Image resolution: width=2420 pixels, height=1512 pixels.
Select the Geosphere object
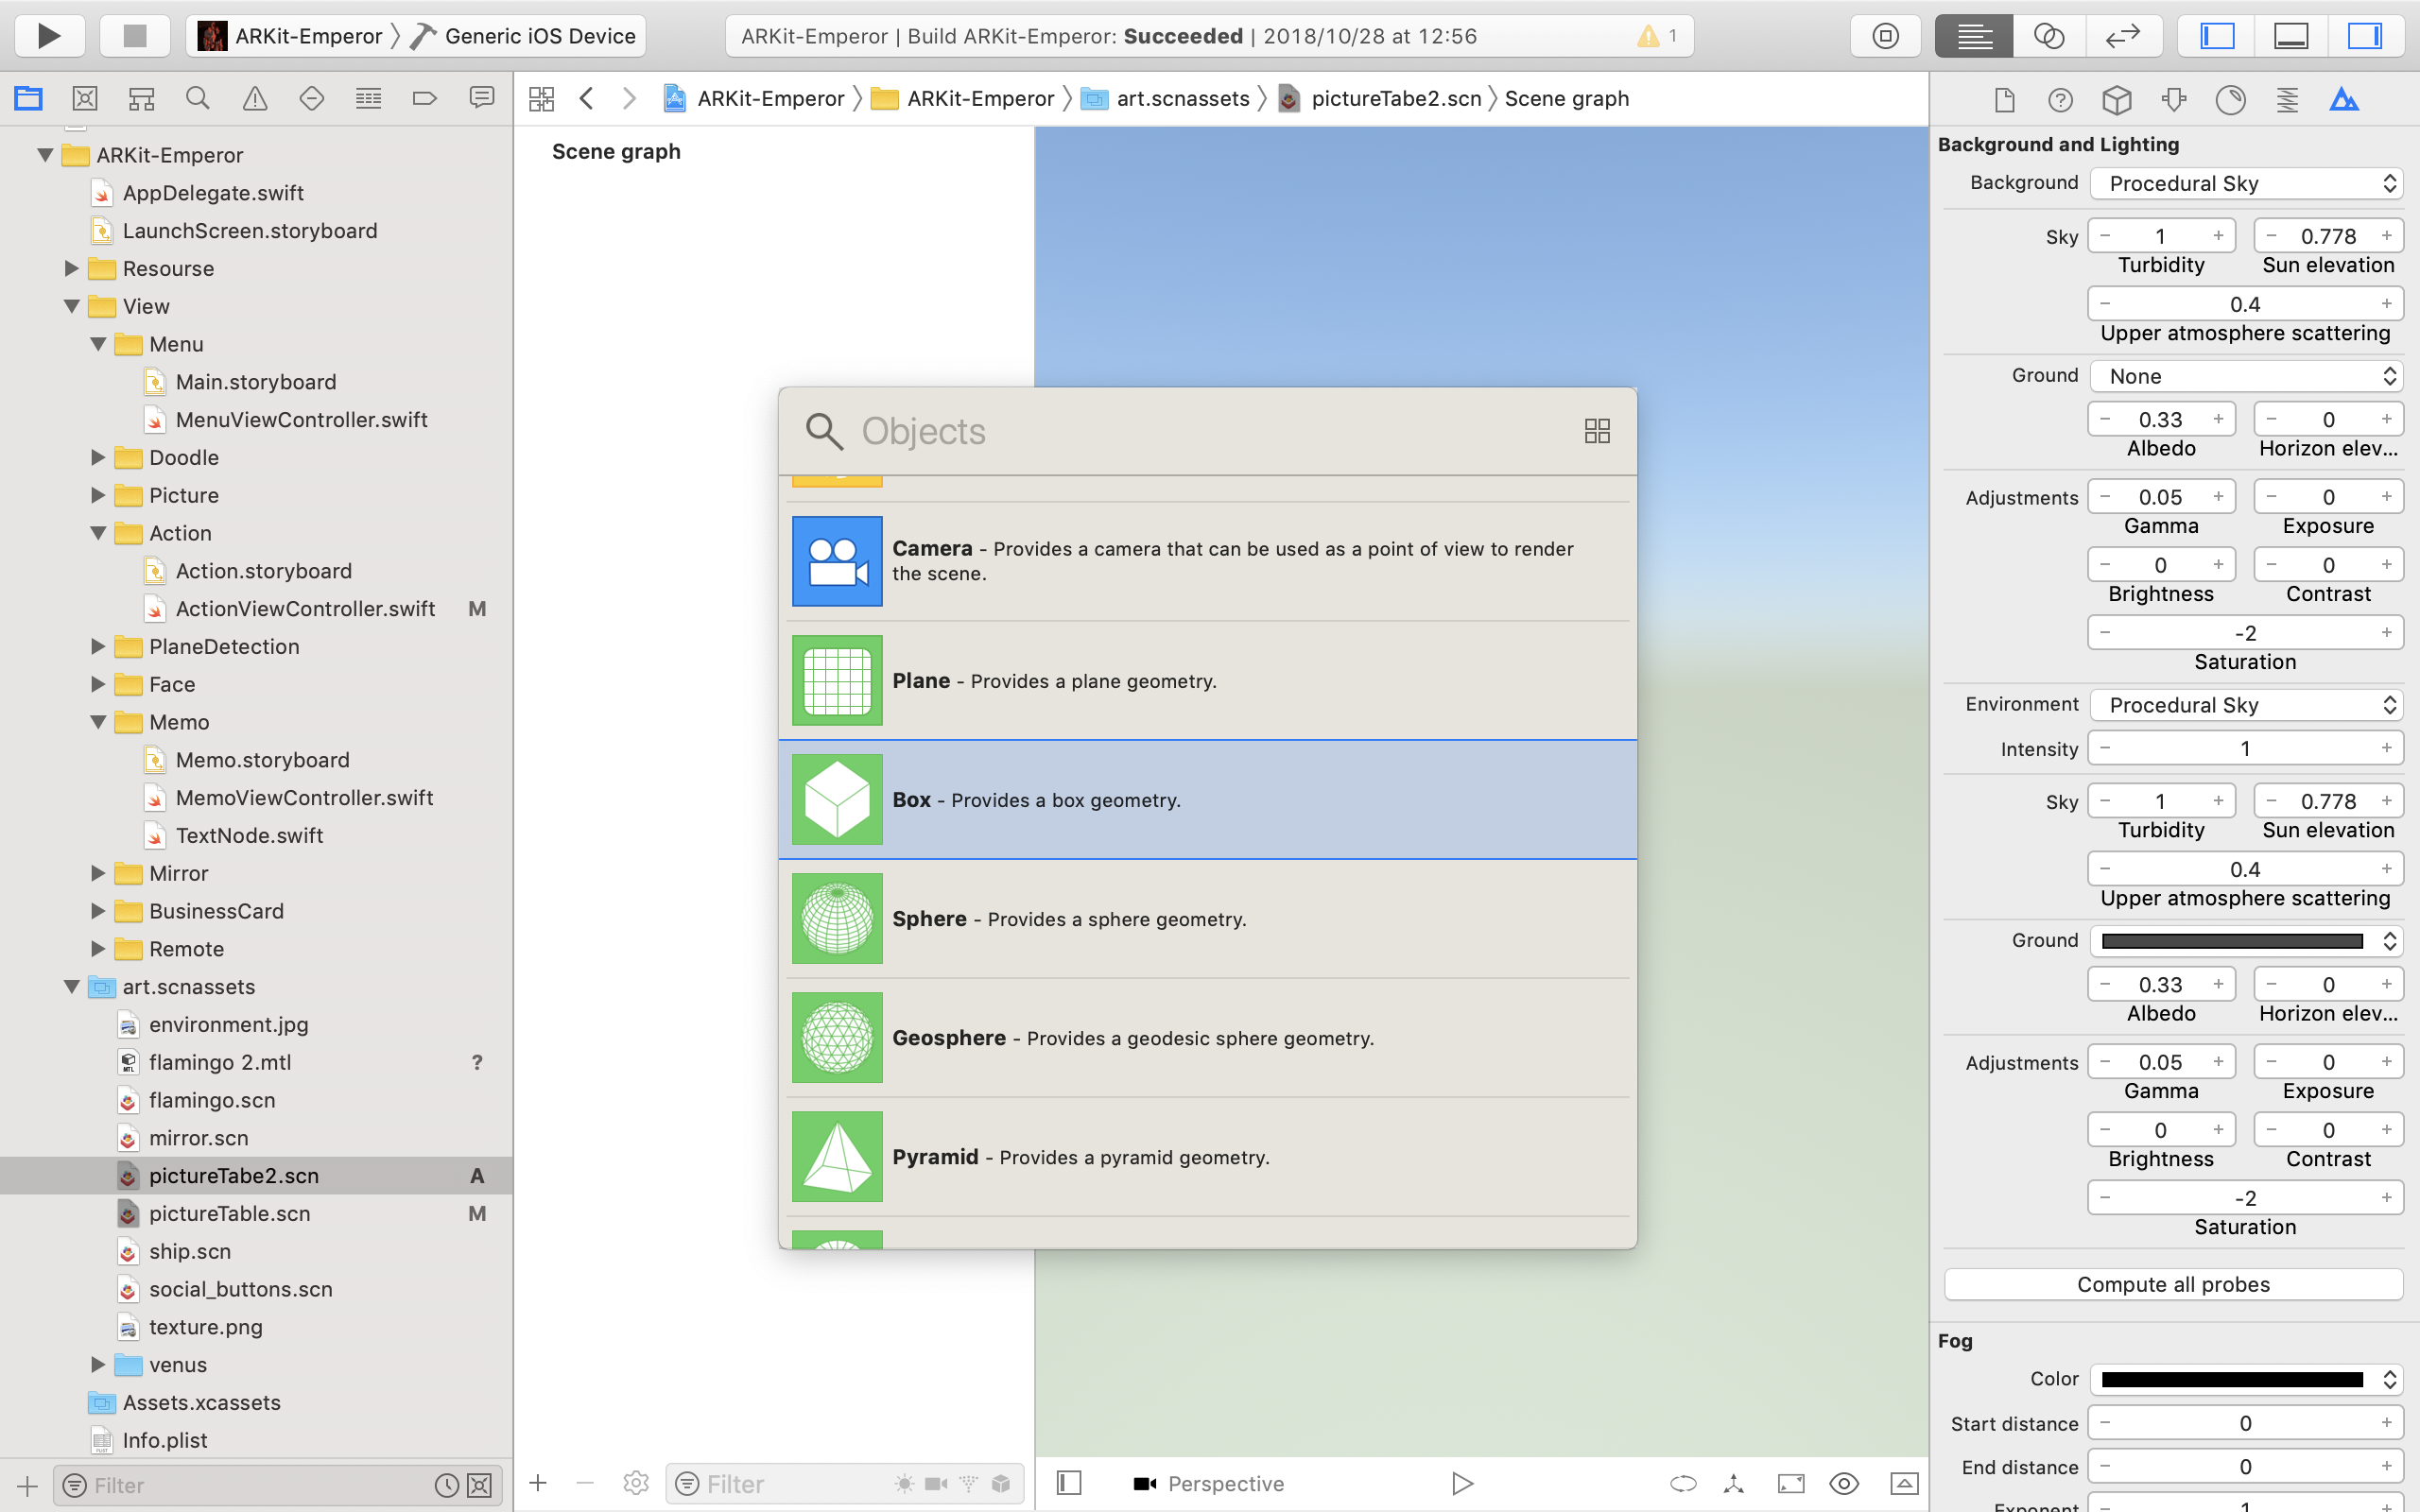tap(1208, 1037)
